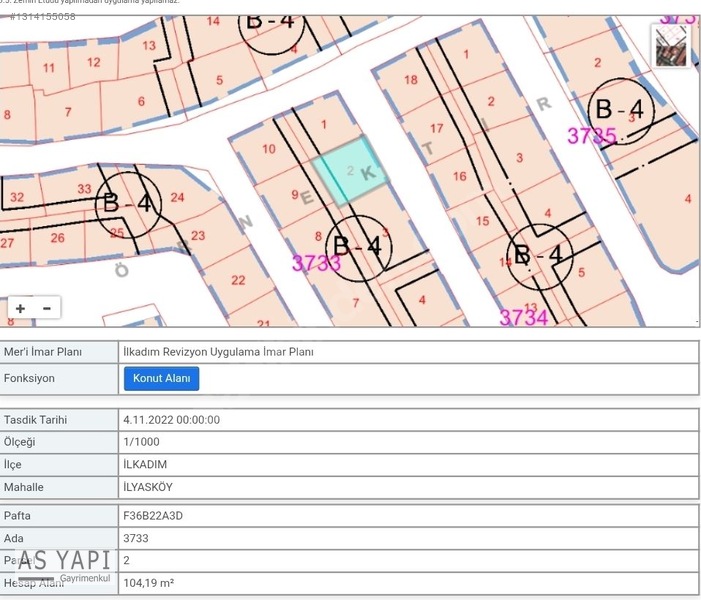The height and width of the screenshot is (600, 701).
Task: Zoom out the map with minus button
Action: pyautogui.click(x=47, y=308)
